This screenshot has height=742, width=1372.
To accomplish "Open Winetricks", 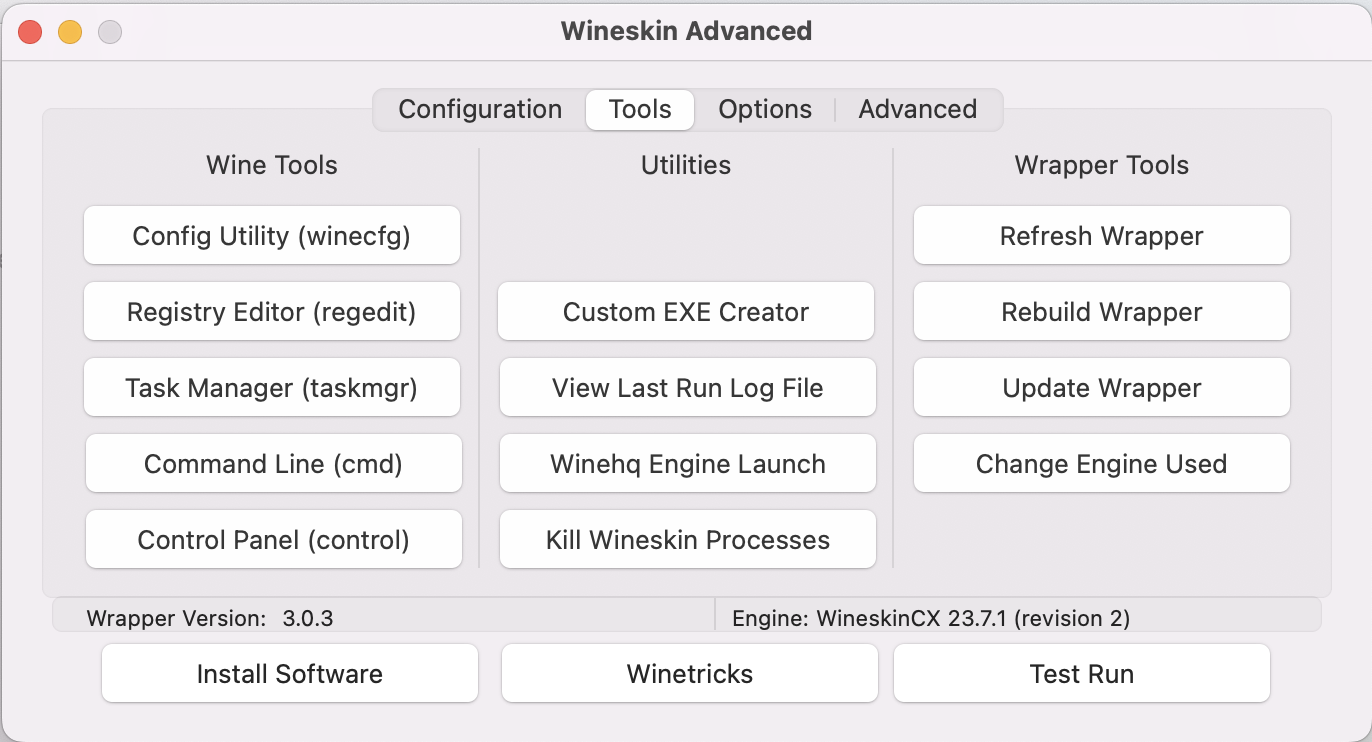I will tap(690, 674).
